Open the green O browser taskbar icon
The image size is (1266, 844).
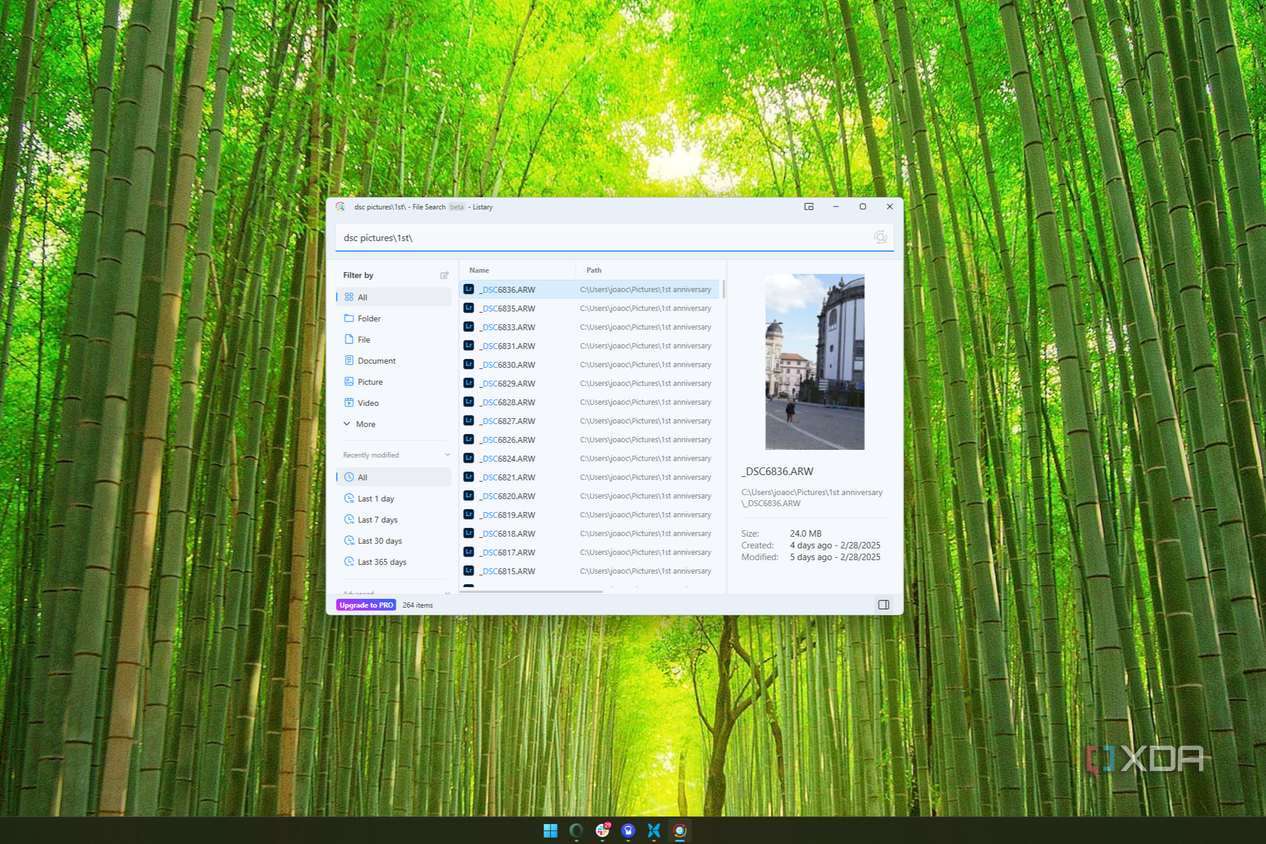point(576,831)
